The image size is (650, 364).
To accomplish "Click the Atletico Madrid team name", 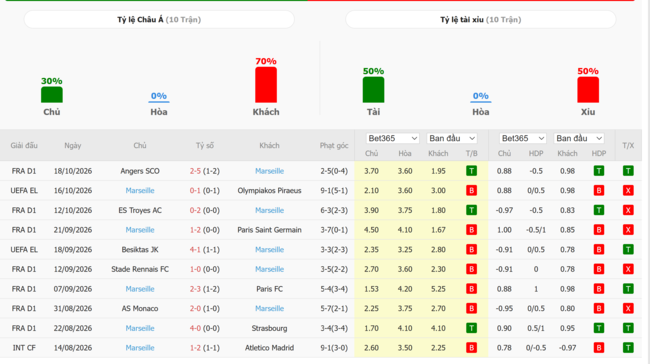I will tap(269, 348).
